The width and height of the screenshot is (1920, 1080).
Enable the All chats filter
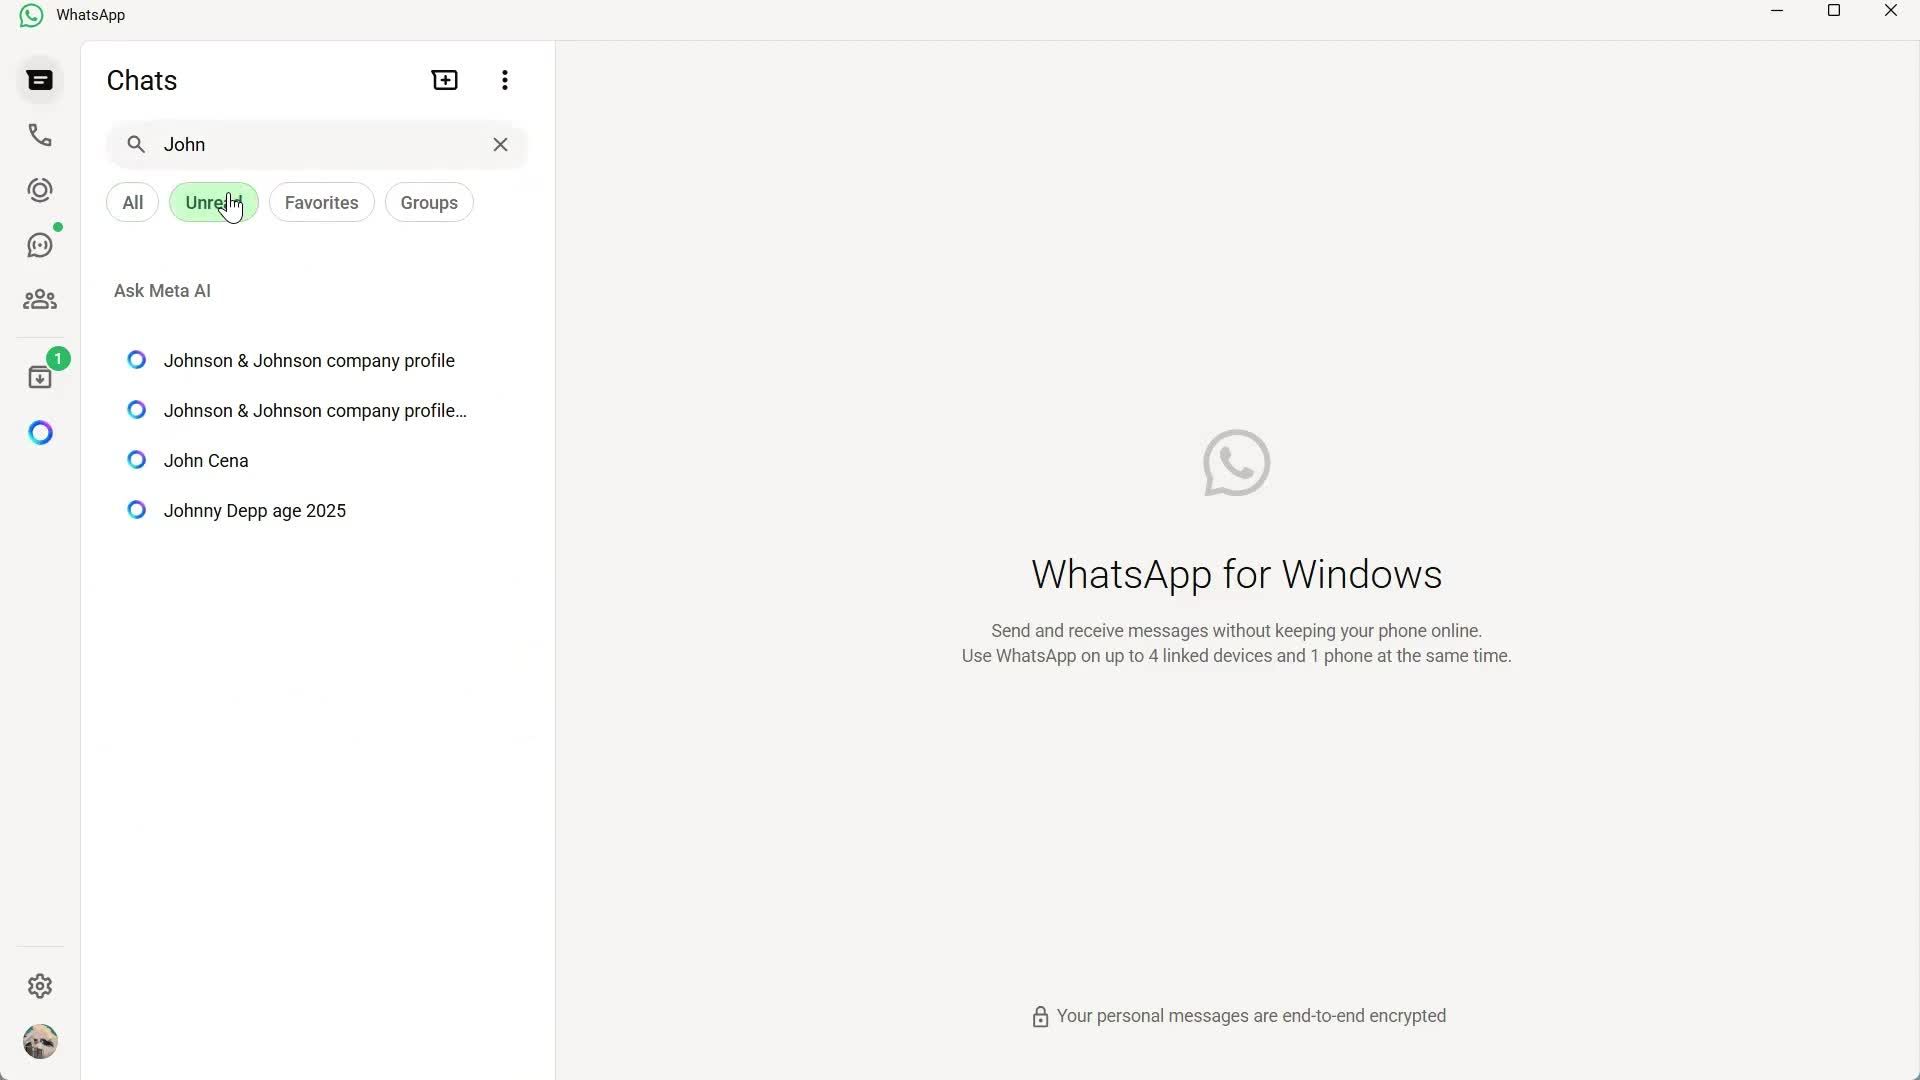tap(132, 202)
